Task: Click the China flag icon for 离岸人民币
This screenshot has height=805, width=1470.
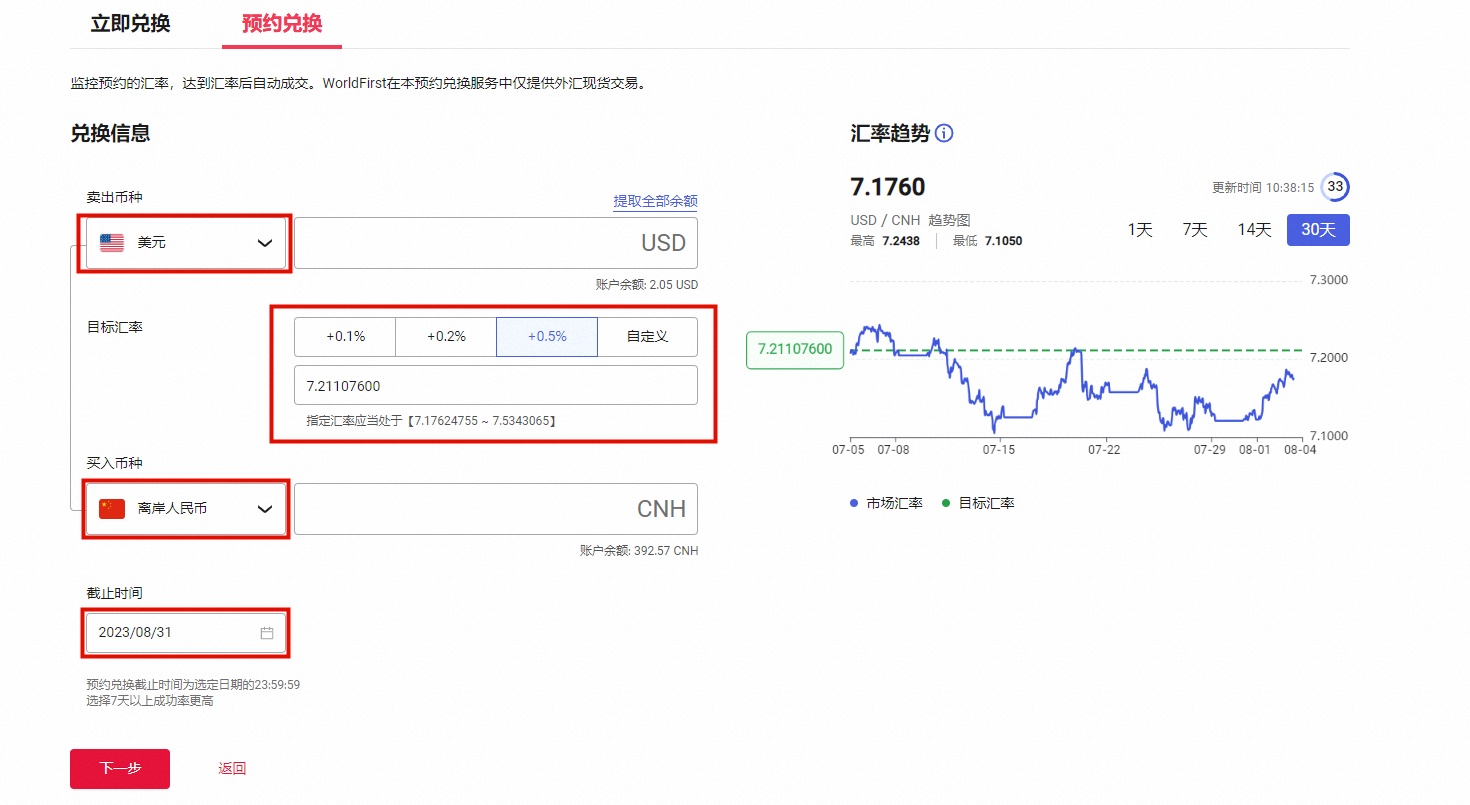Action: (x=112, y=509)
